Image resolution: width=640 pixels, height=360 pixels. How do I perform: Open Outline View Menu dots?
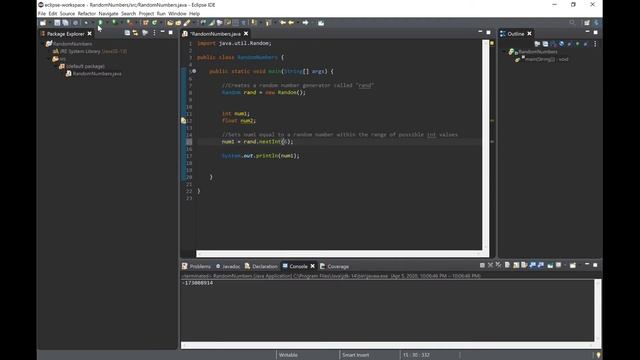[x=595, y=44]
